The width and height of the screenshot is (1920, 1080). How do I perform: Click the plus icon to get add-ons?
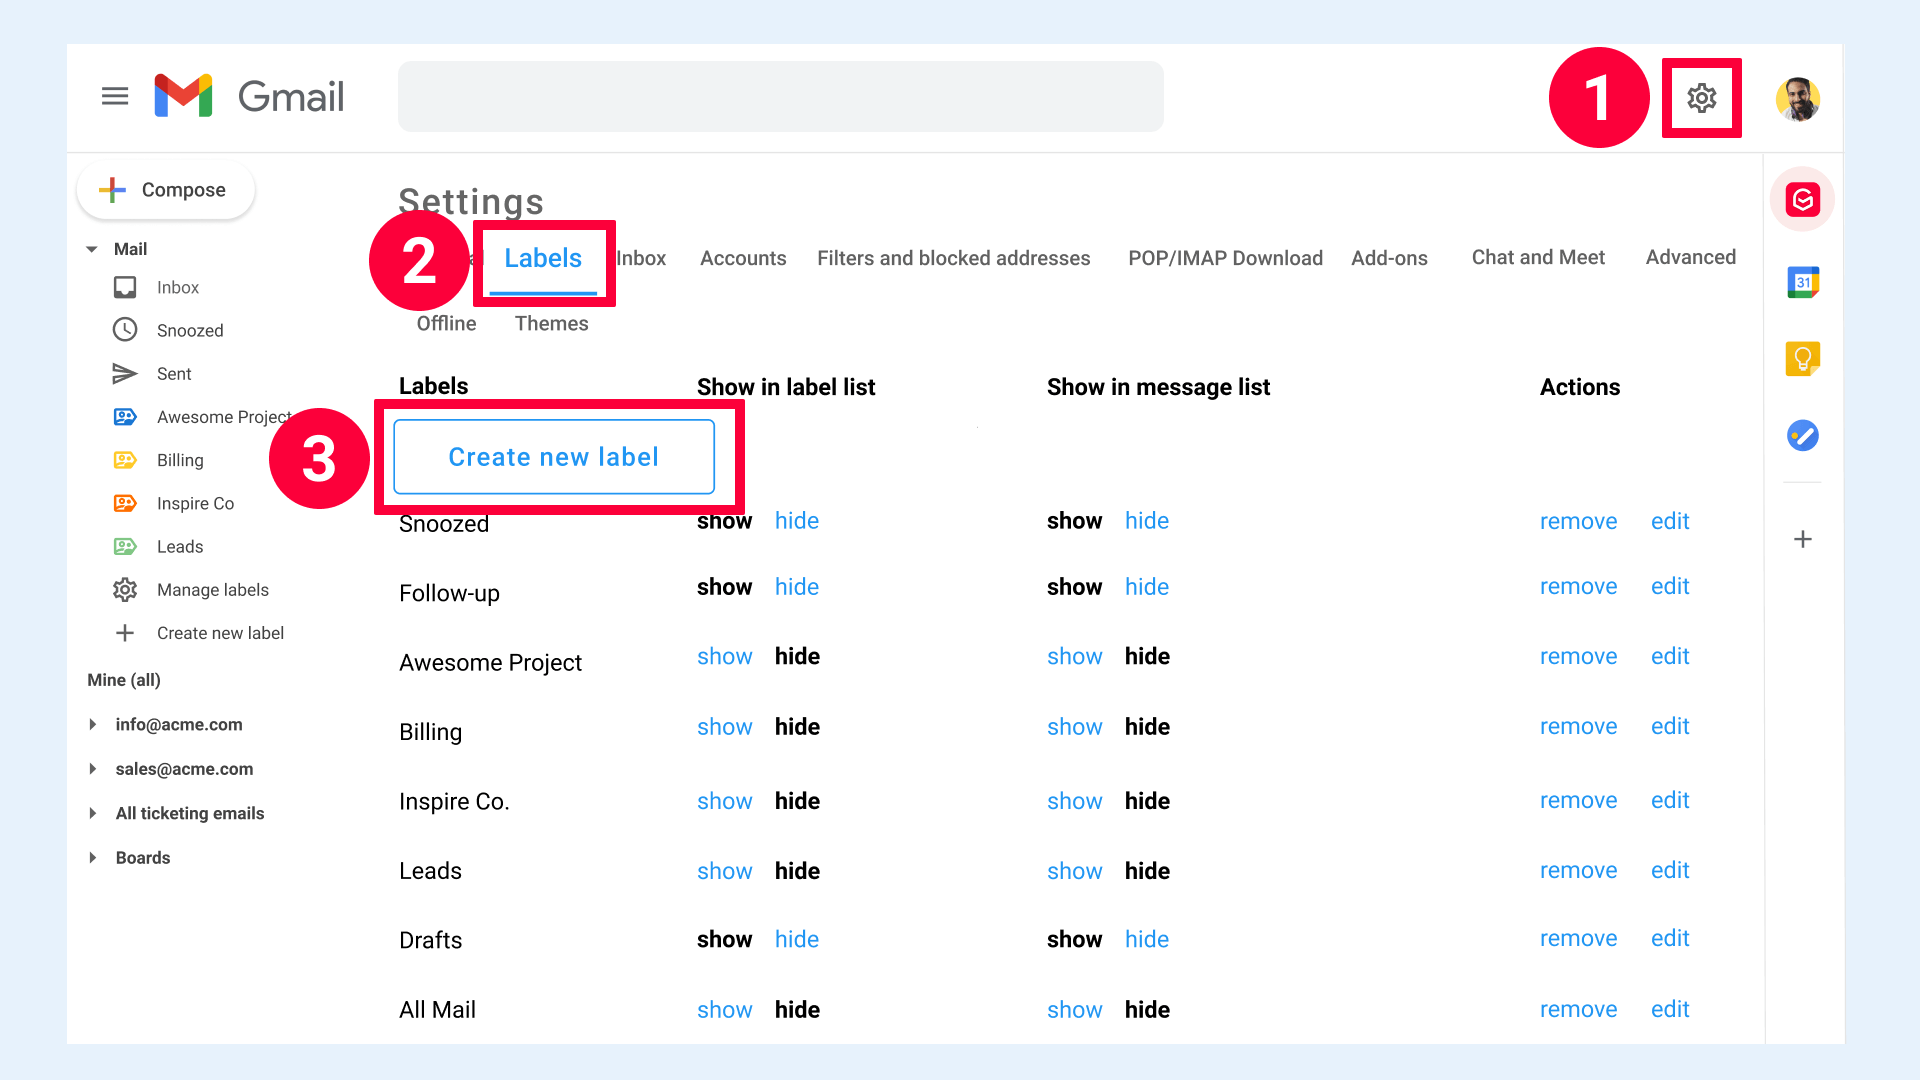coord(1802,539)
